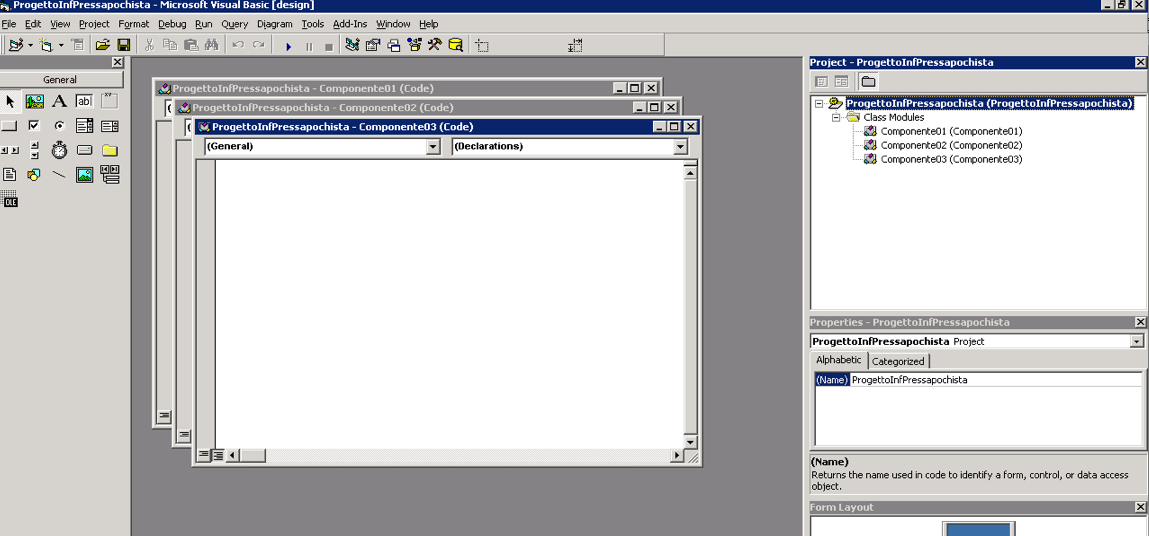Switch Componente03 to Procedure View

pos(204,455)
